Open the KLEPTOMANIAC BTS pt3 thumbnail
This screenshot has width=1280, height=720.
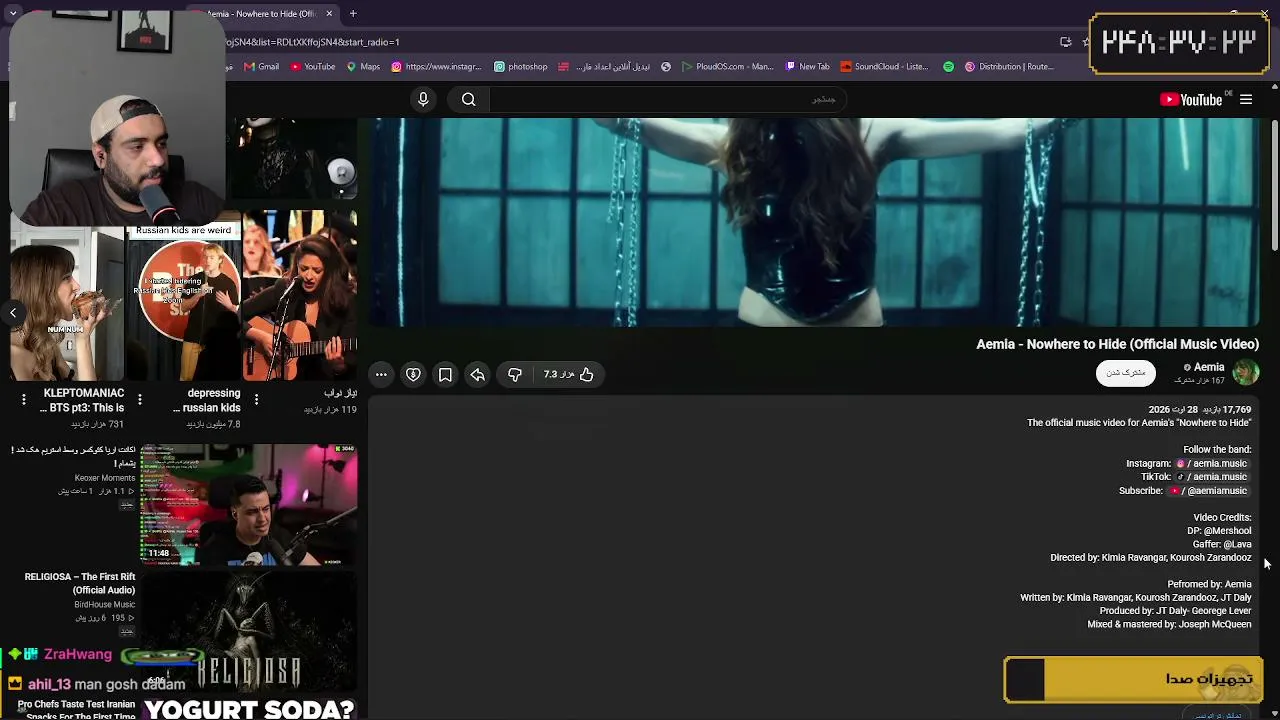pos(67,305)
